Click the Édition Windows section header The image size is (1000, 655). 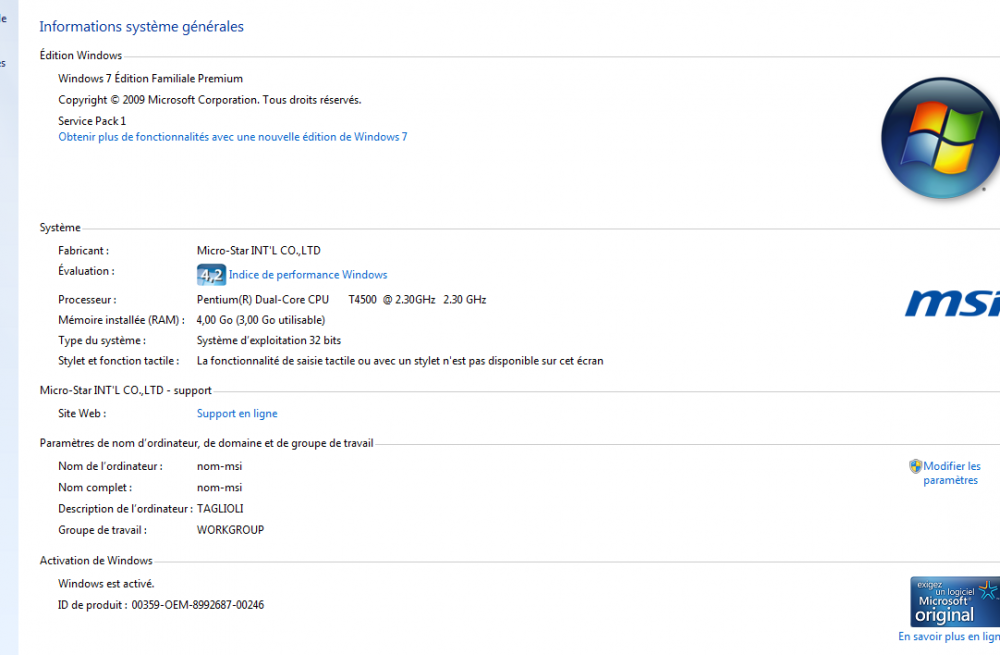80,55
